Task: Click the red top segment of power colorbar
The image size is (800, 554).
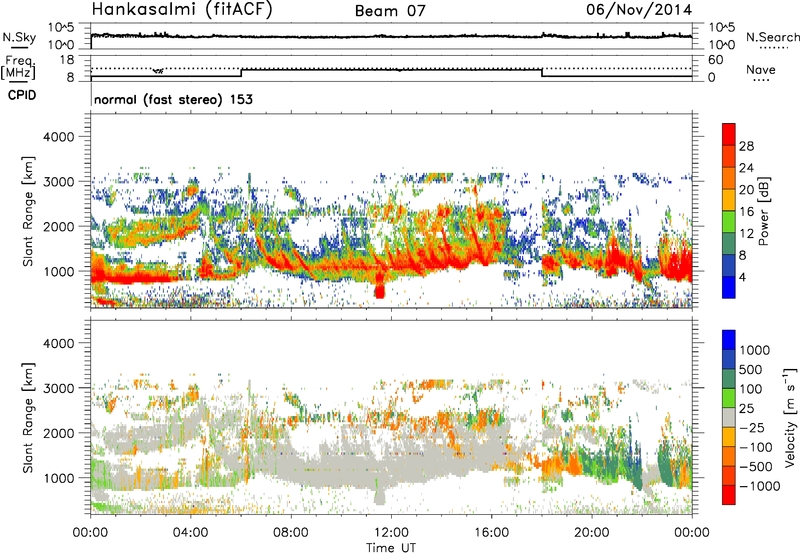Action: 729,134
